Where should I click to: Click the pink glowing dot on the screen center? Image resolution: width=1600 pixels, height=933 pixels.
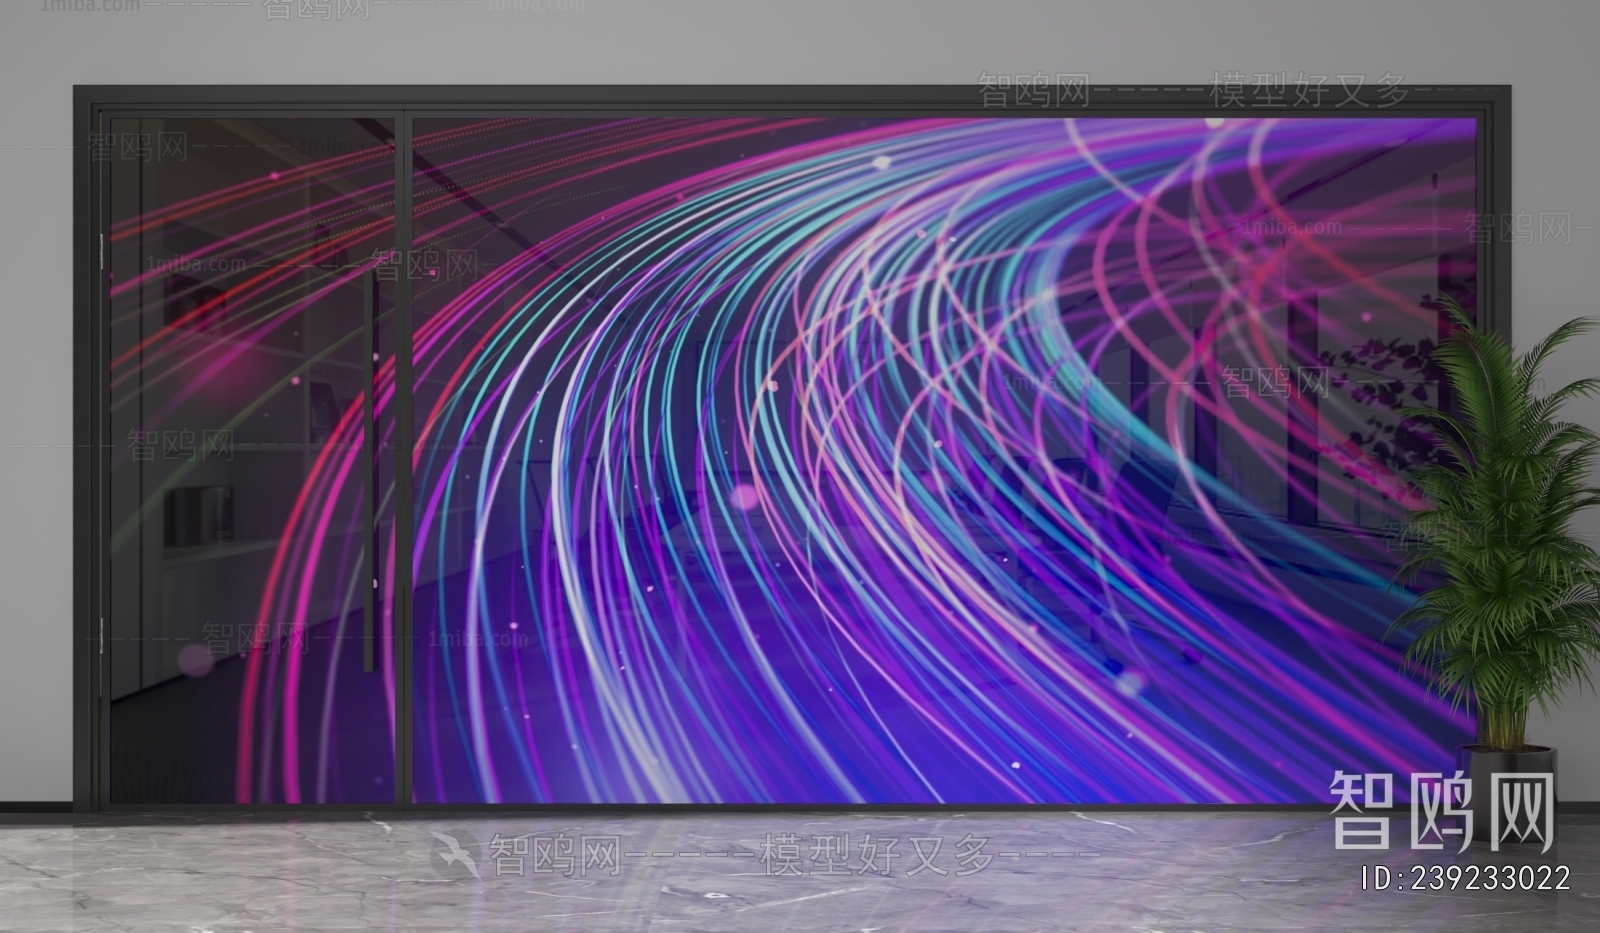point(745,497)
